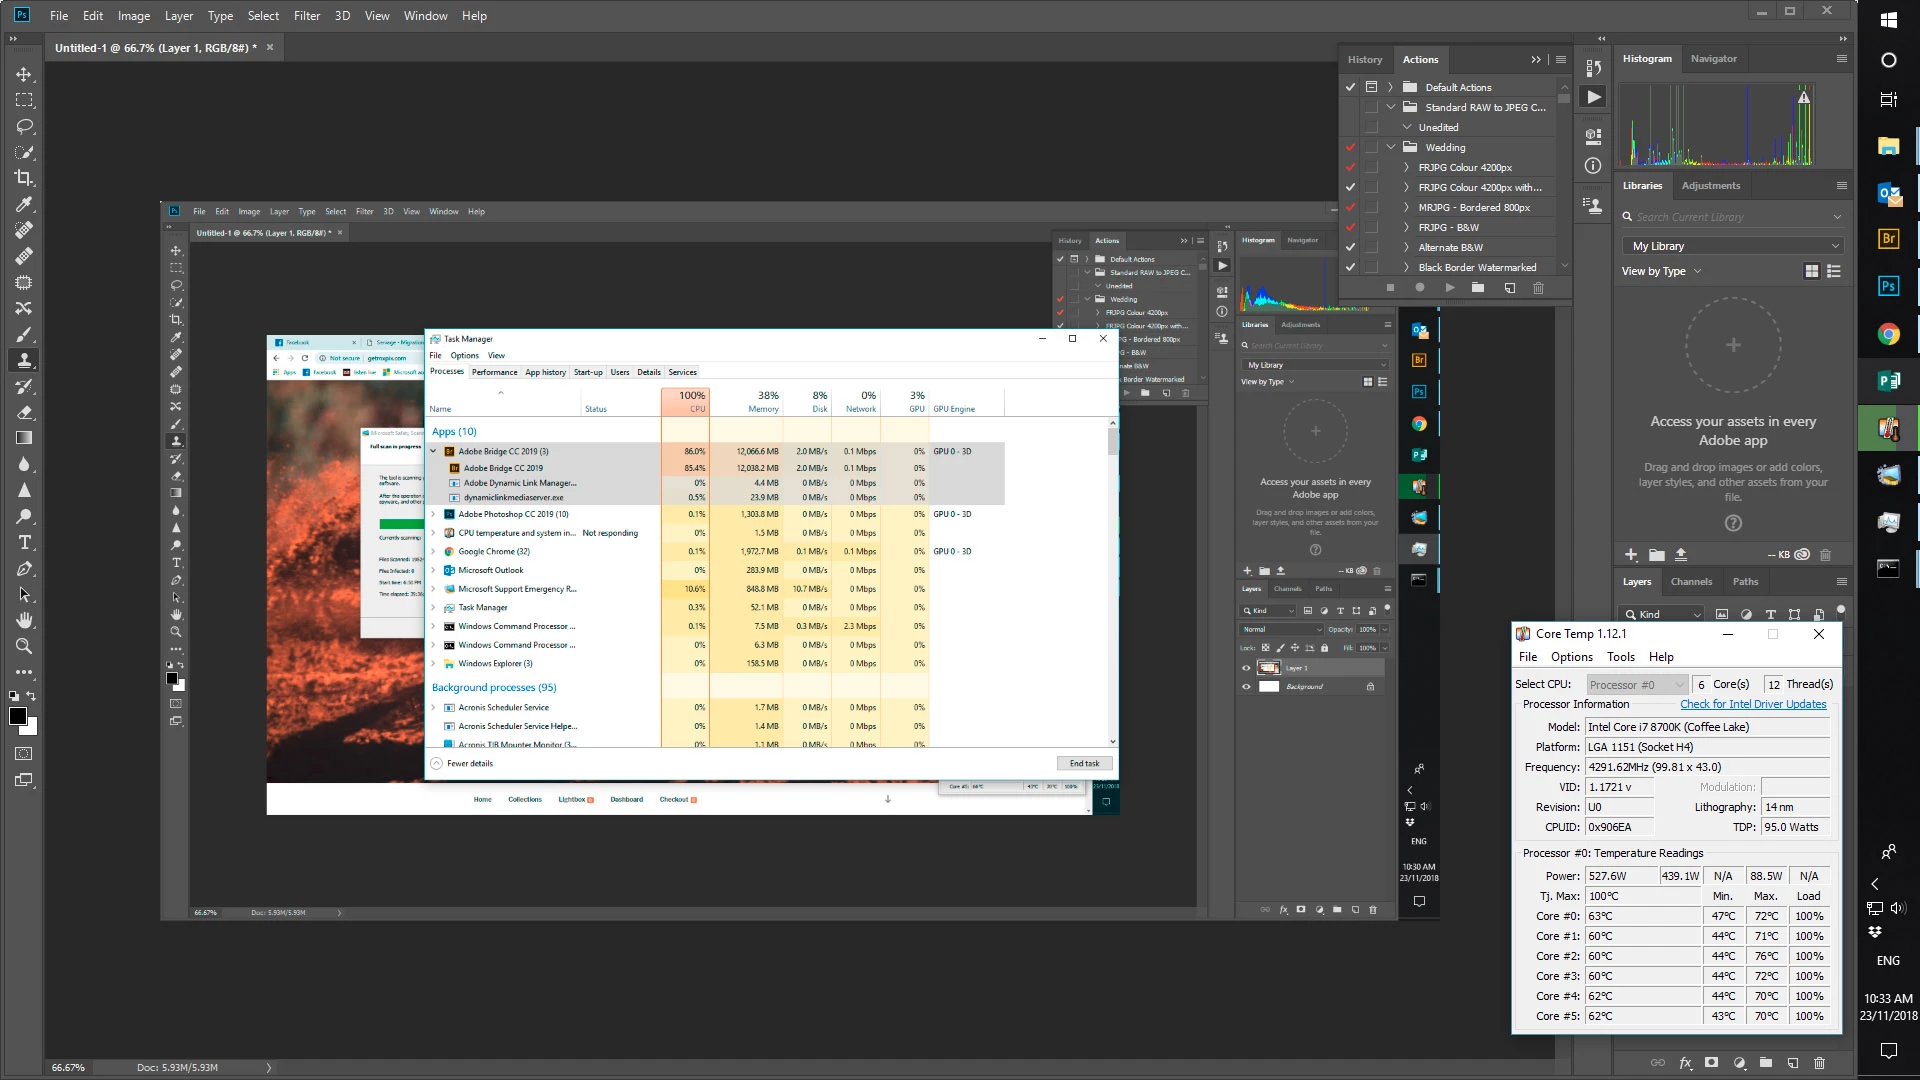Select the Crop tool
Viewport: 1920px width, 1080px height.
point(24,178)
